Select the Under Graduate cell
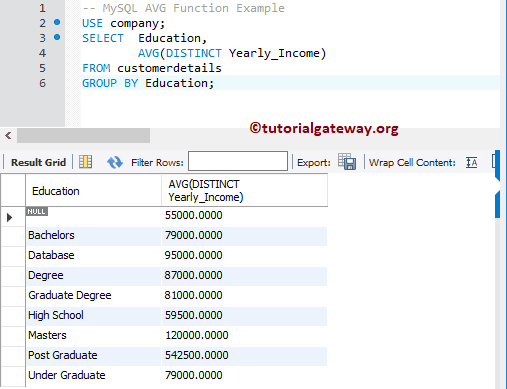 (93, 376)
